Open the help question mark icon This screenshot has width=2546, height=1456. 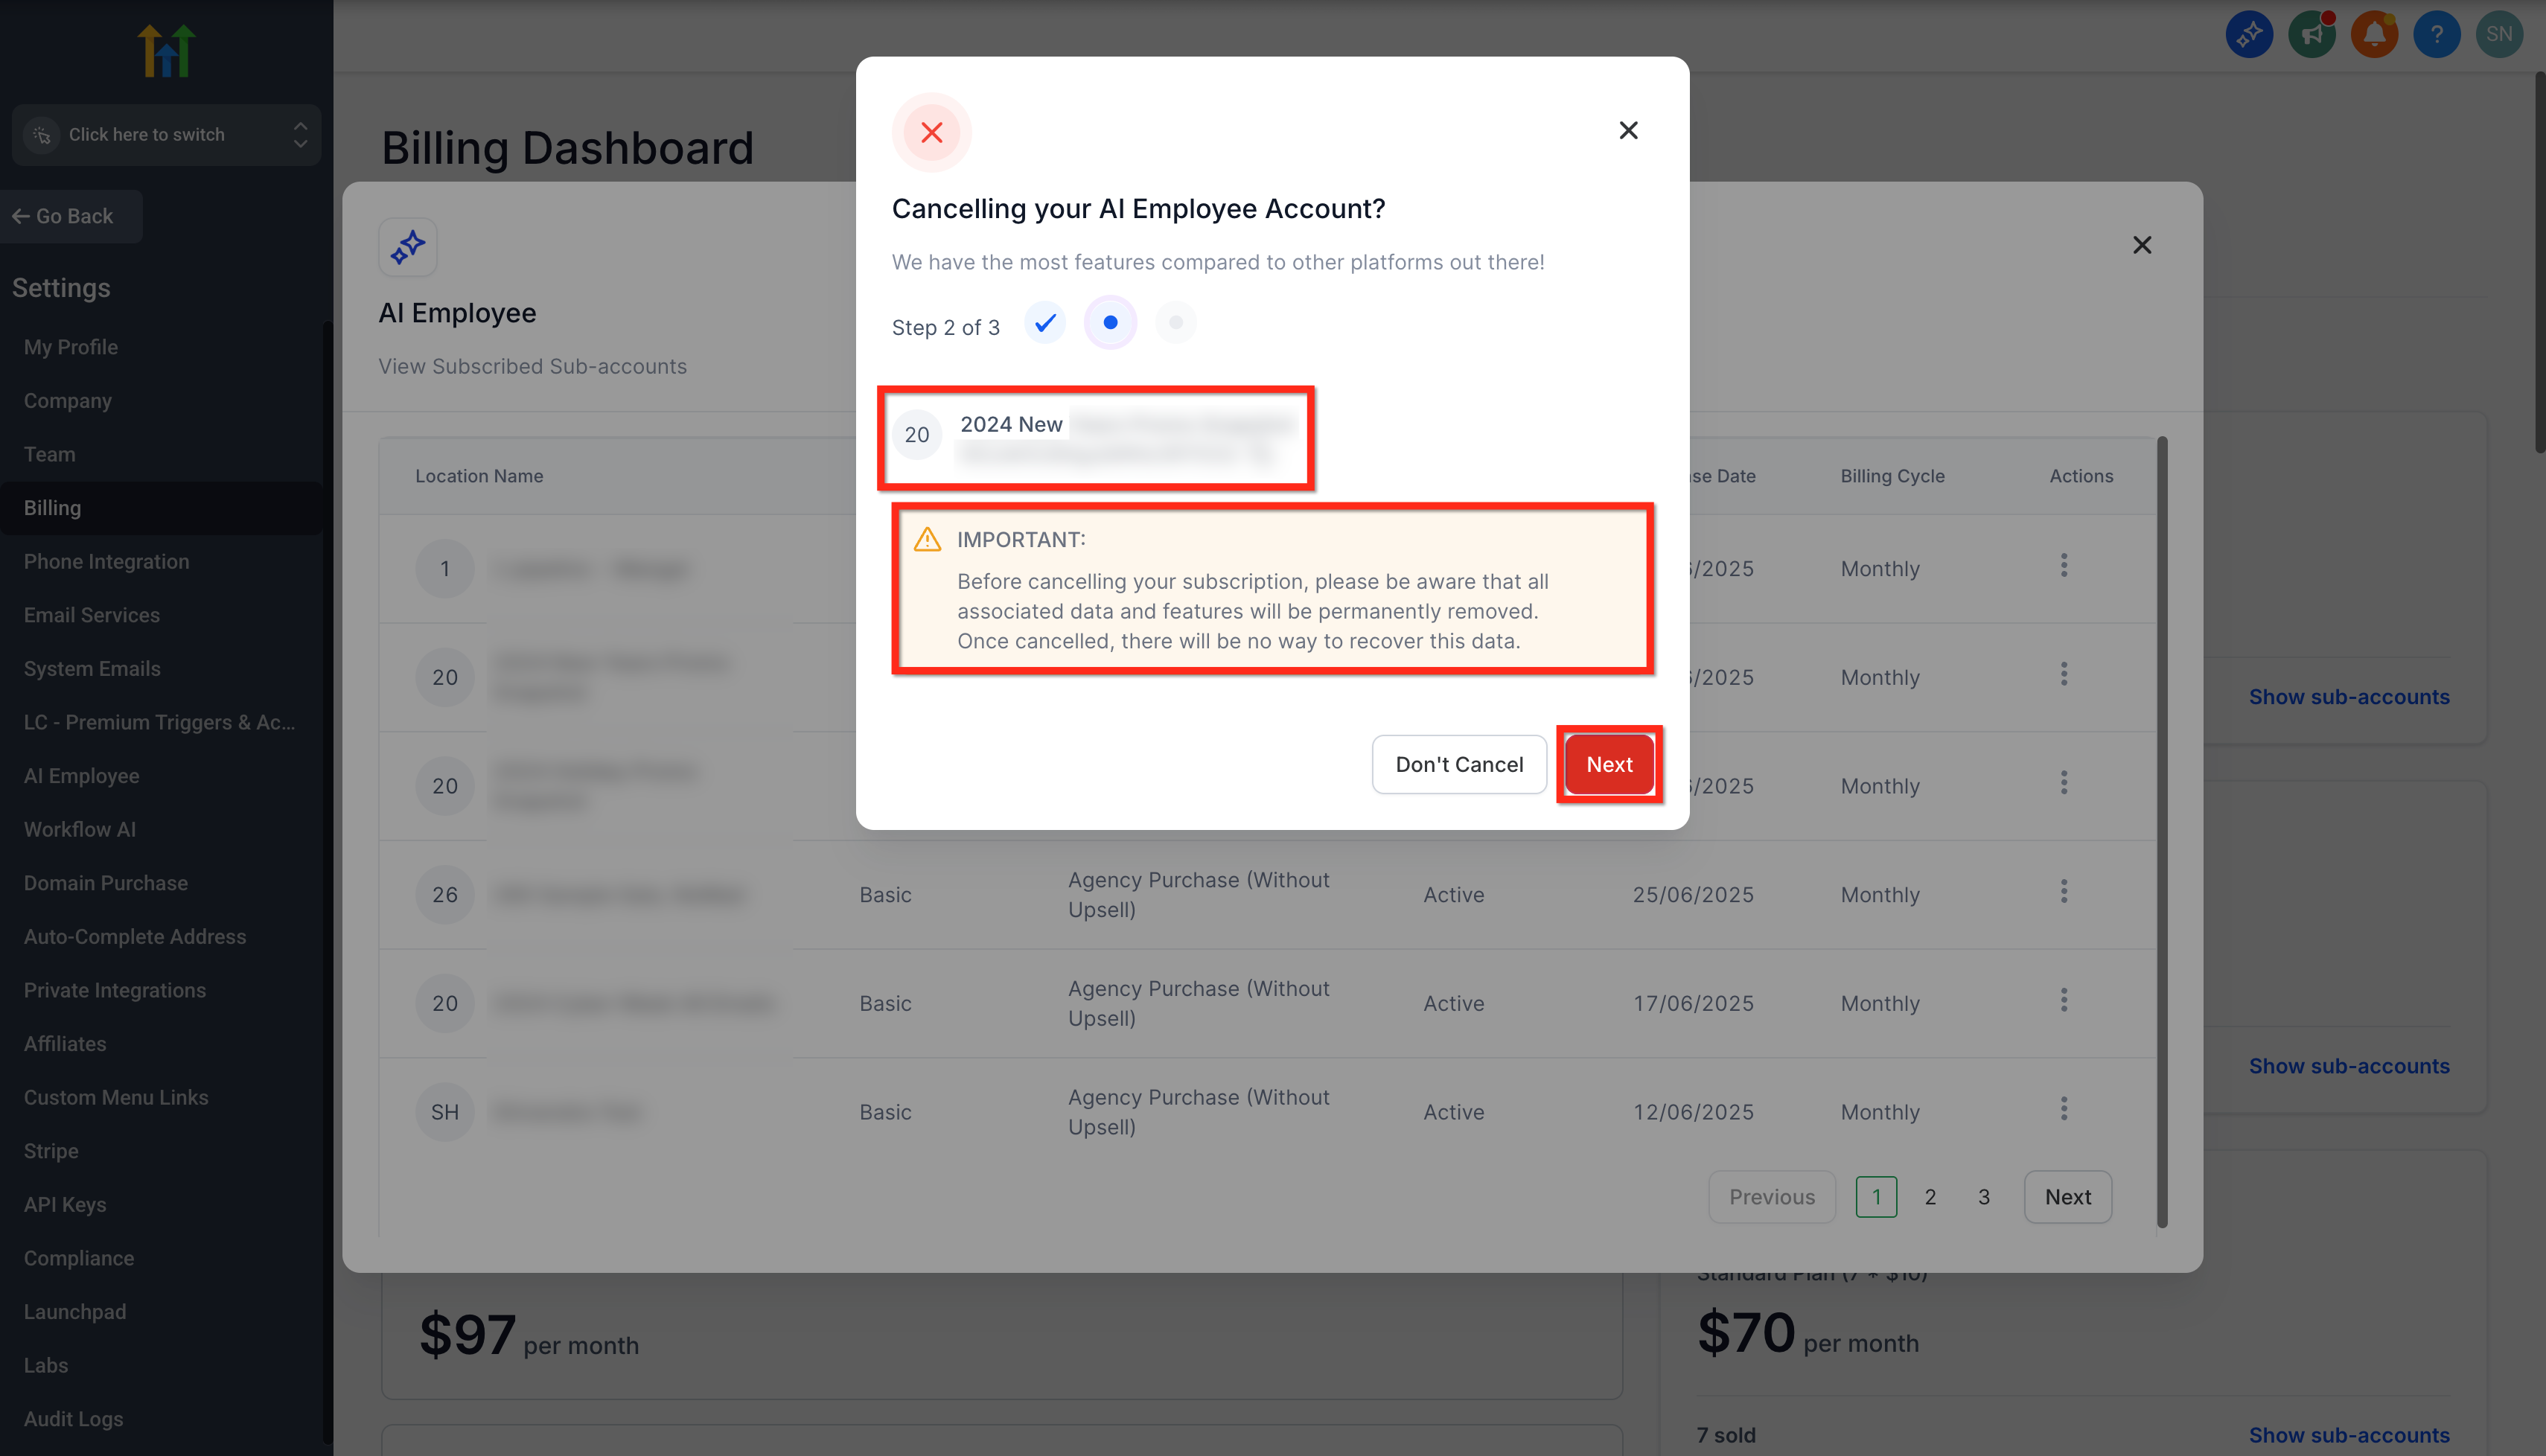pyautogui.click(x=2436, y=35)
